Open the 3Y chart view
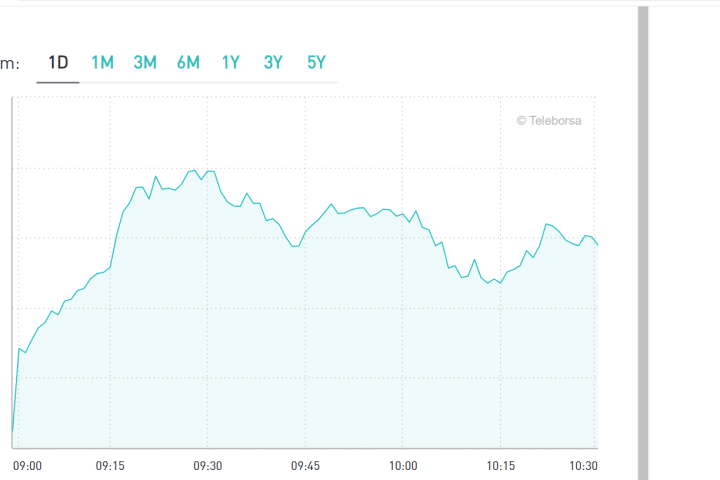Viewport: 720px width, 480px height. (x=274, y=62)
